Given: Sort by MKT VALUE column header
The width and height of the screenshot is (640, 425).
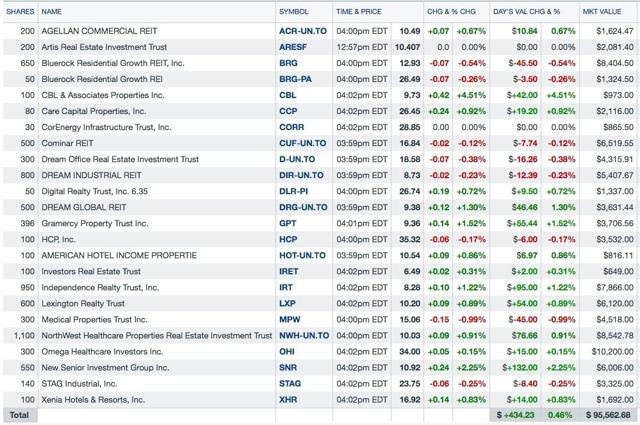Looking at the screenshot, I should [602, 11].
